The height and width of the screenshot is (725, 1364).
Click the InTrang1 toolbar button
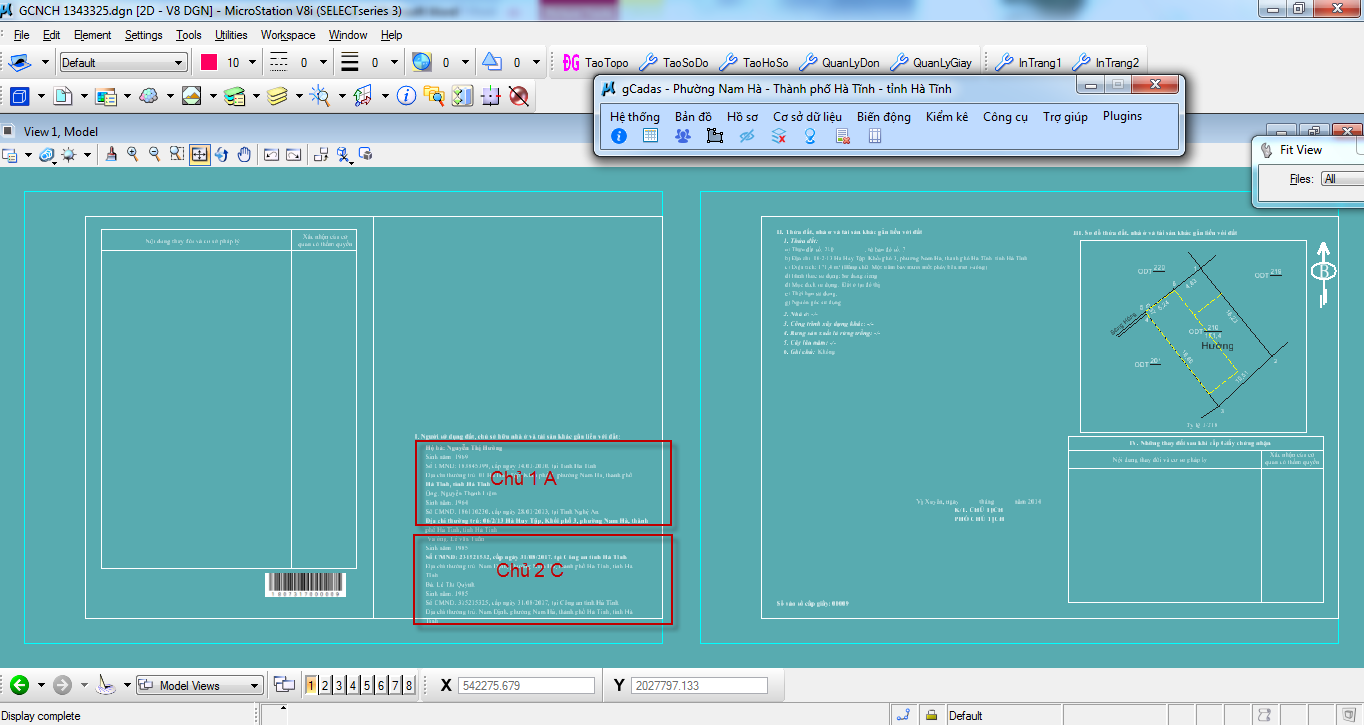click(1030, 62)
